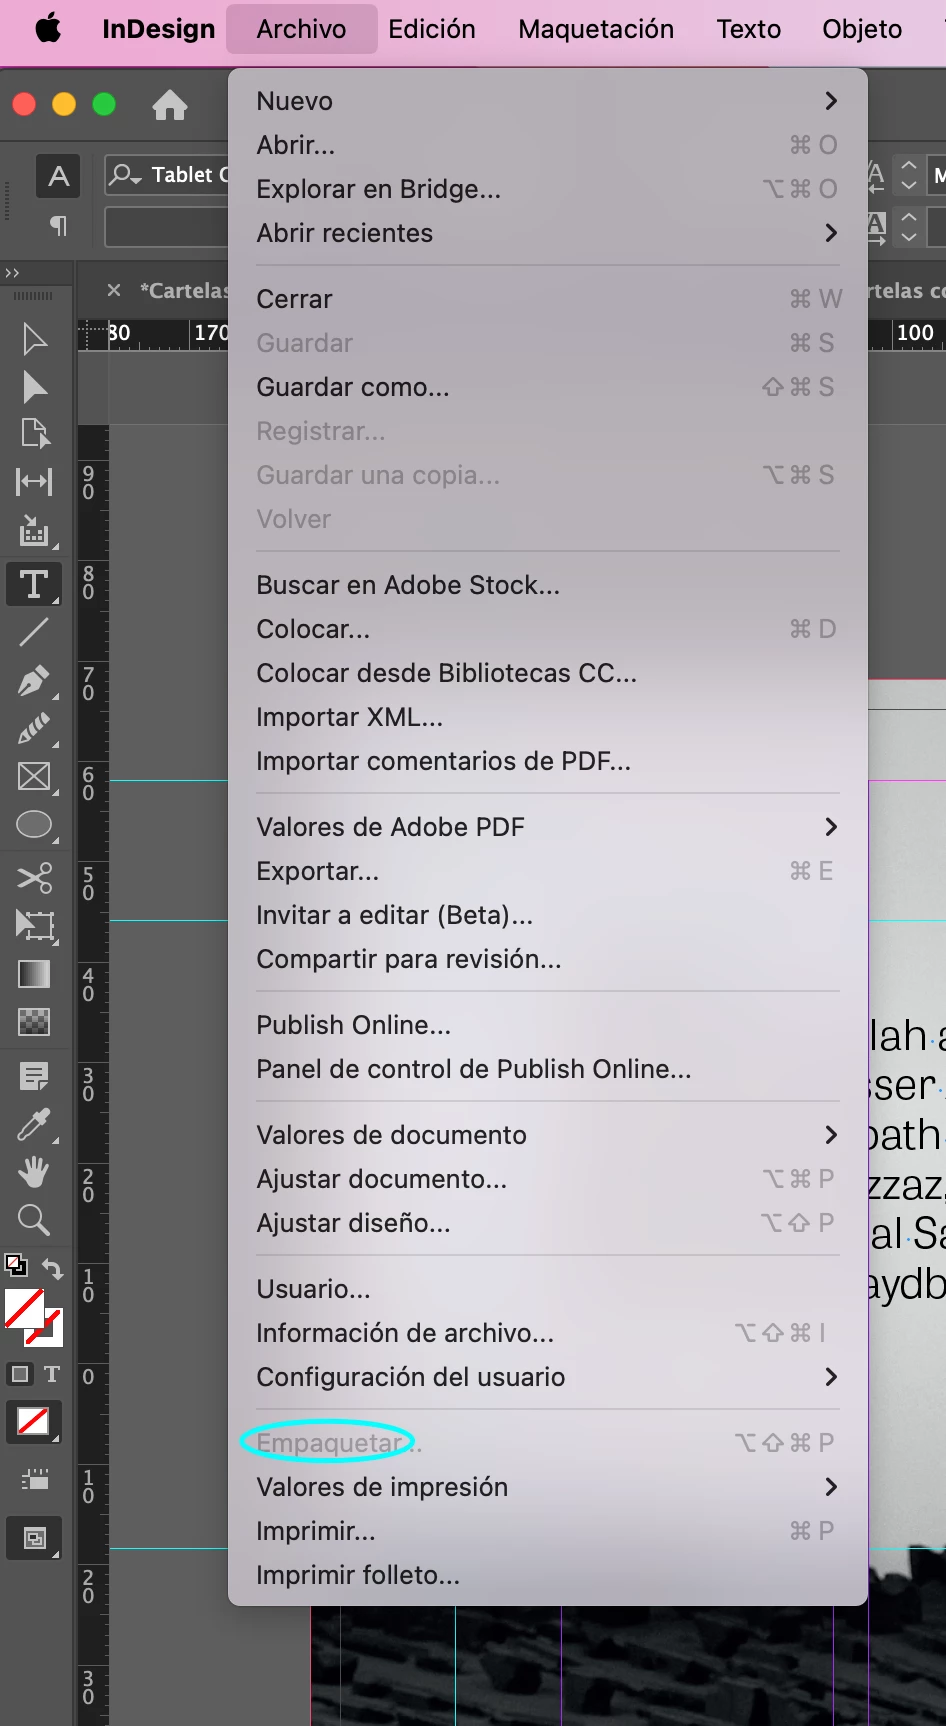Open the InDesign application menu
The width and height of the screenshot is (946, 1726).
[159, 29]
